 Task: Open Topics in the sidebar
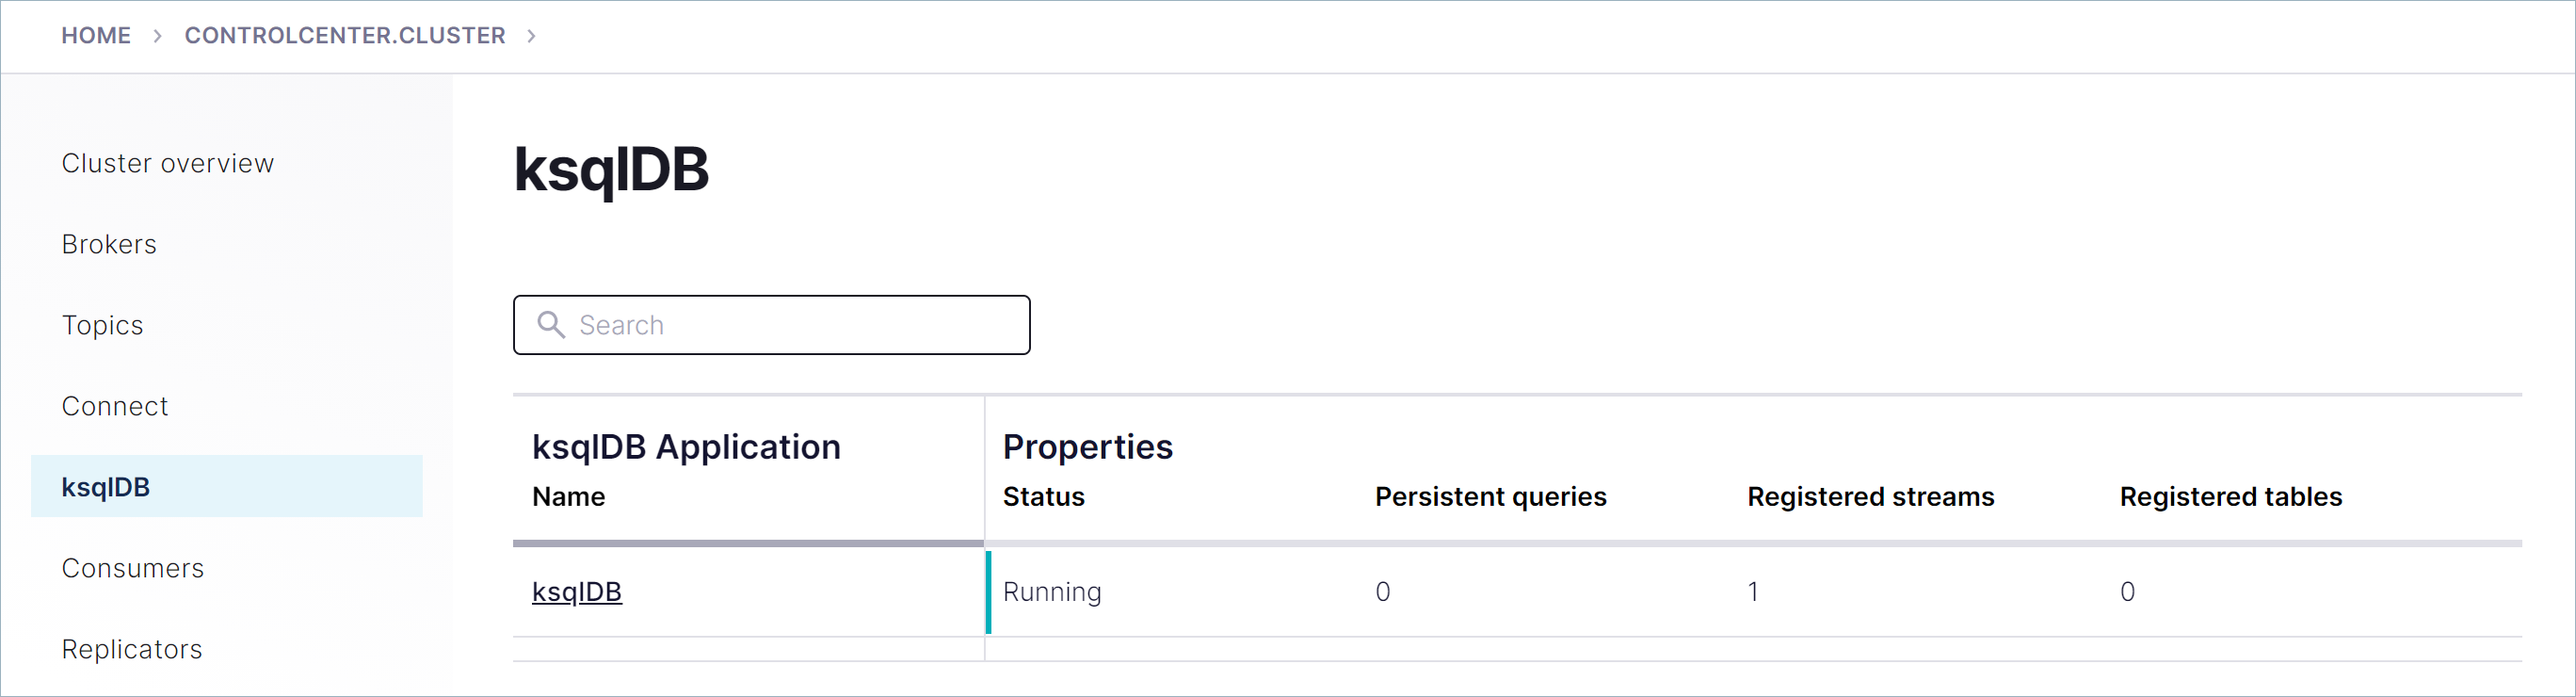click(102, 325)
